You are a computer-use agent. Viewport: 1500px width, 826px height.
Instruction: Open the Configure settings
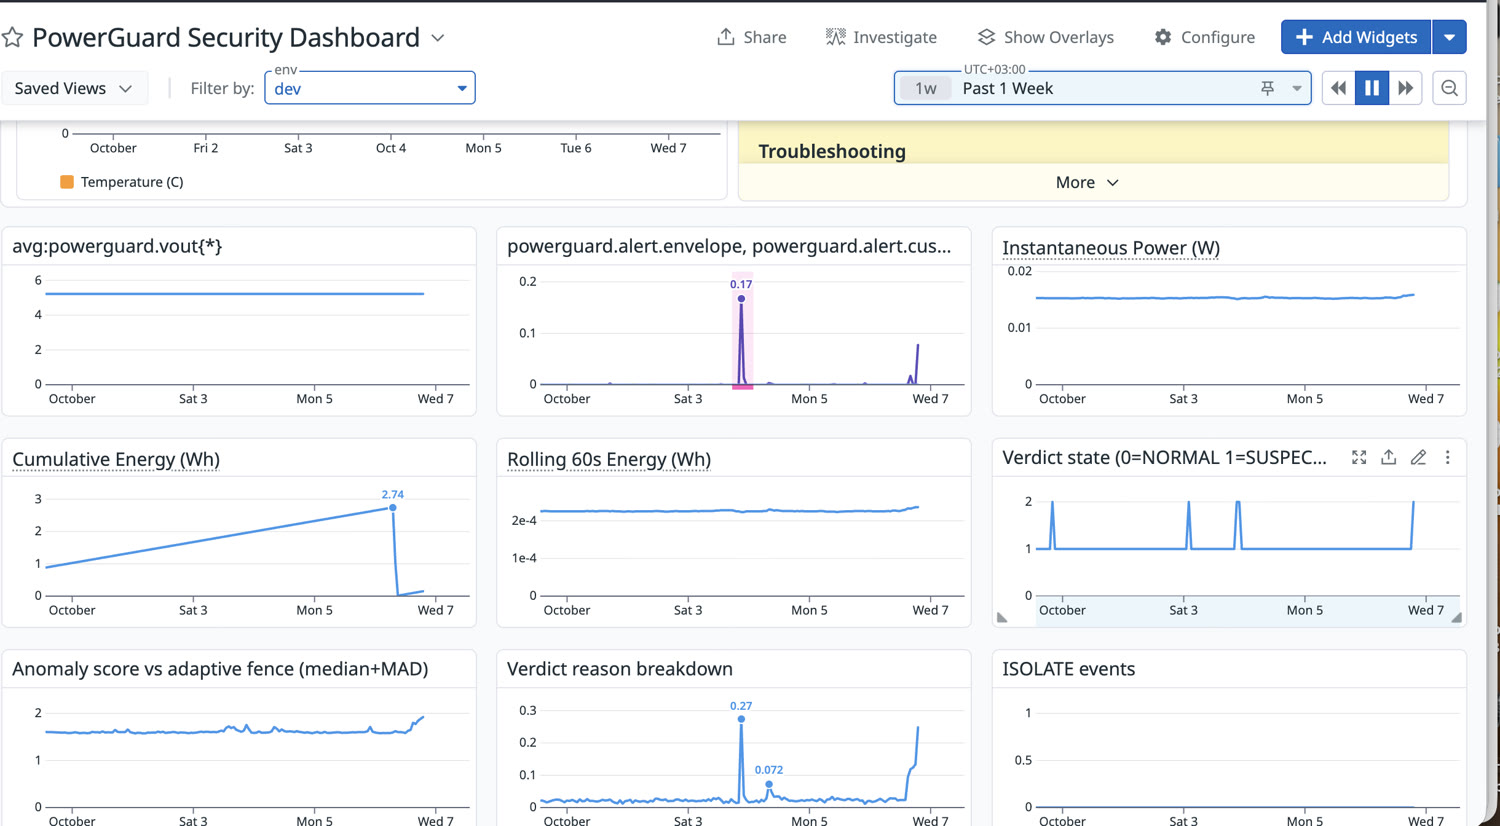click(1204, 37)
